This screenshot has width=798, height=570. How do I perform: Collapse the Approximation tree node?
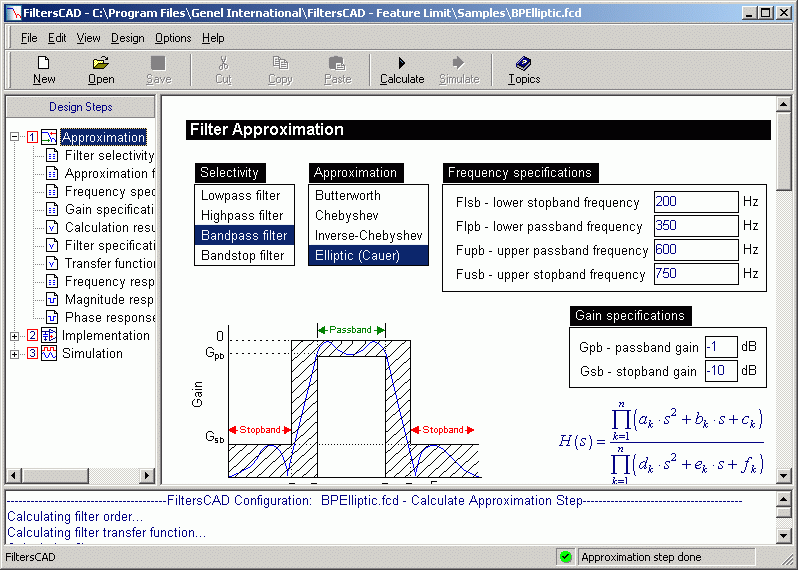click(x=15, y=137)
